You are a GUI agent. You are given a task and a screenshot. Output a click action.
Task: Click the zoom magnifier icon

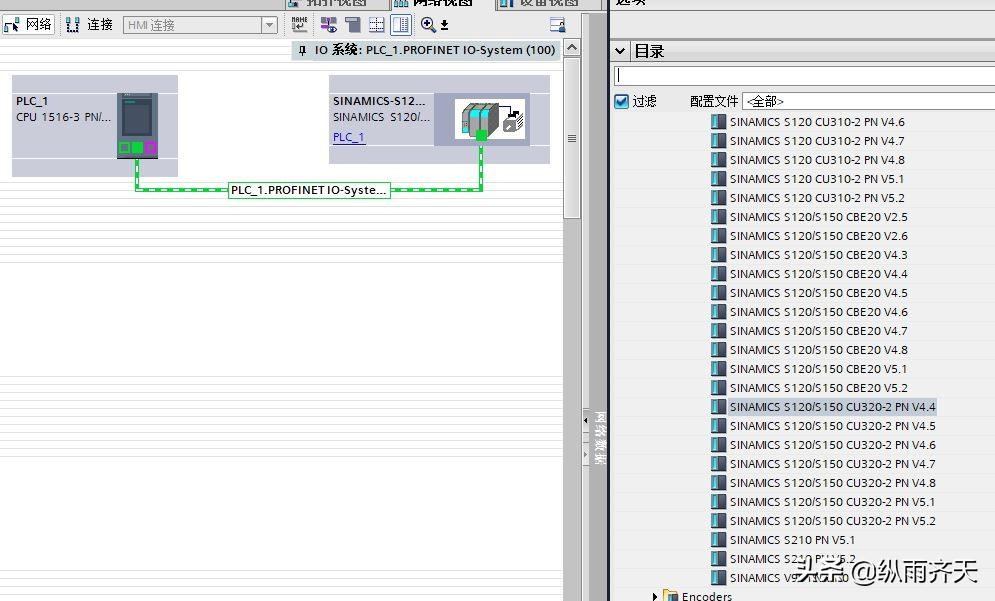pyautogui.click(x=428, y=25)
